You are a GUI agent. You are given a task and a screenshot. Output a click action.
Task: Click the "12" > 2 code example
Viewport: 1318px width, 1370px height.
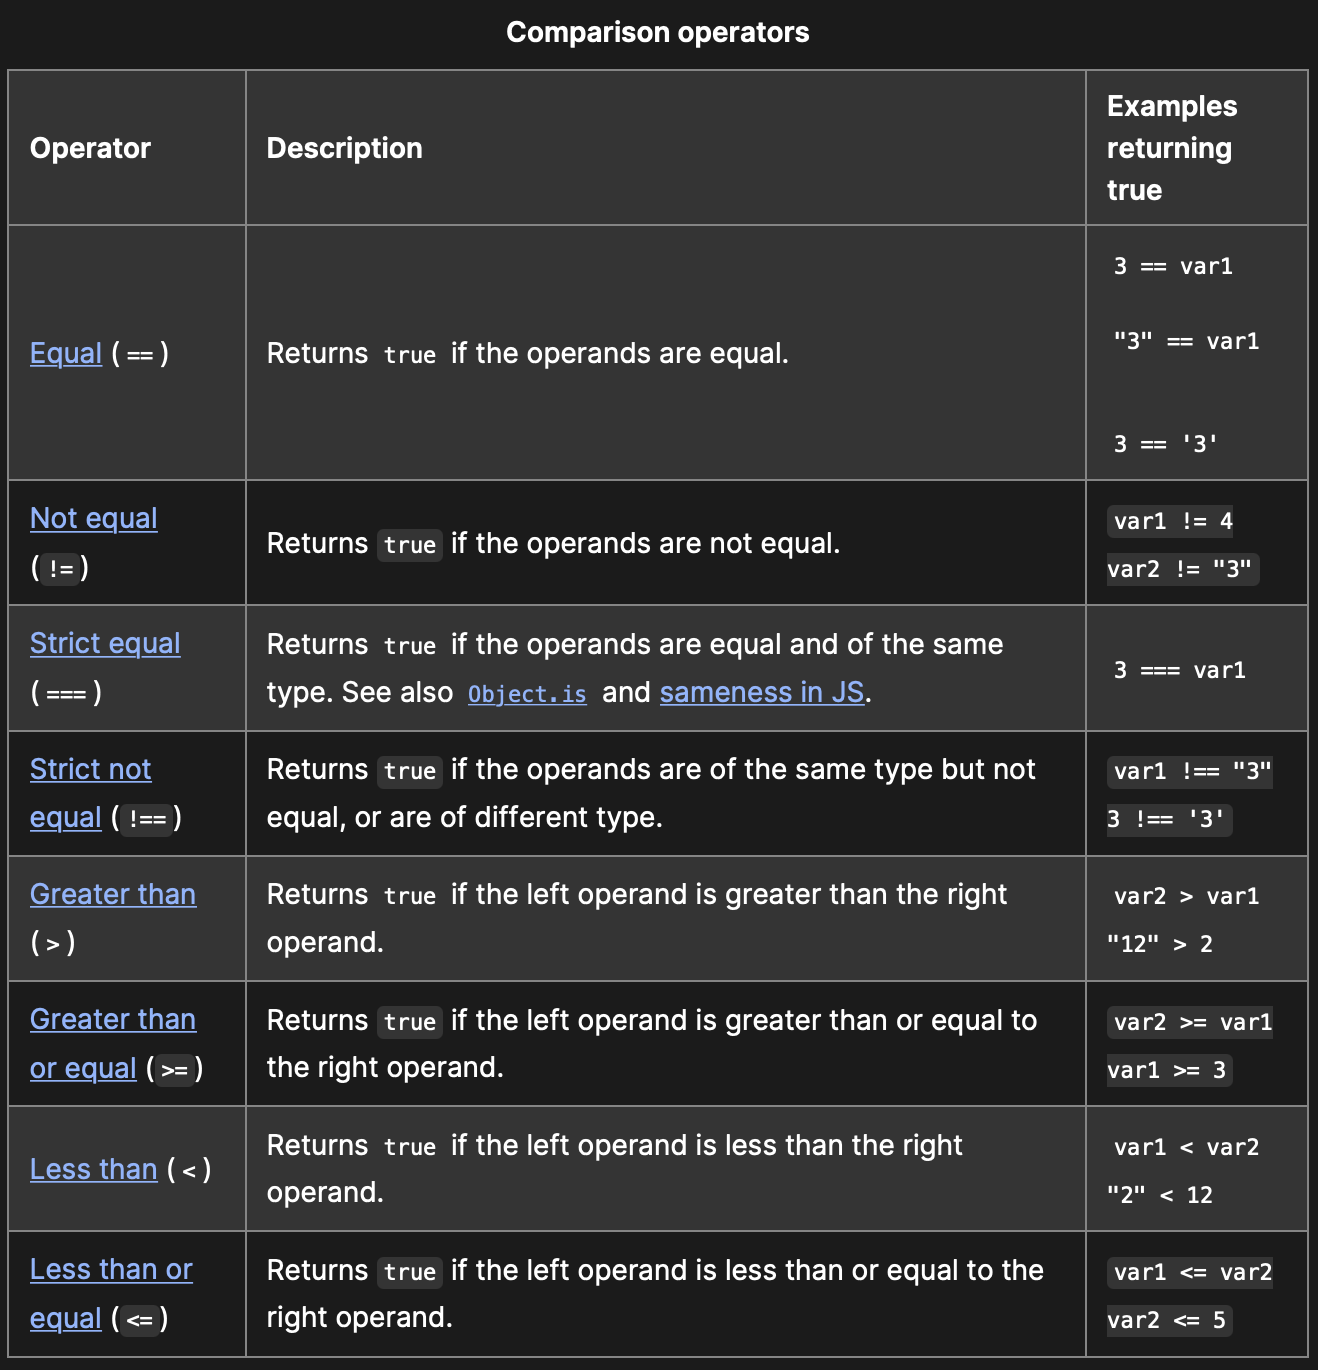pos(1160,944)
